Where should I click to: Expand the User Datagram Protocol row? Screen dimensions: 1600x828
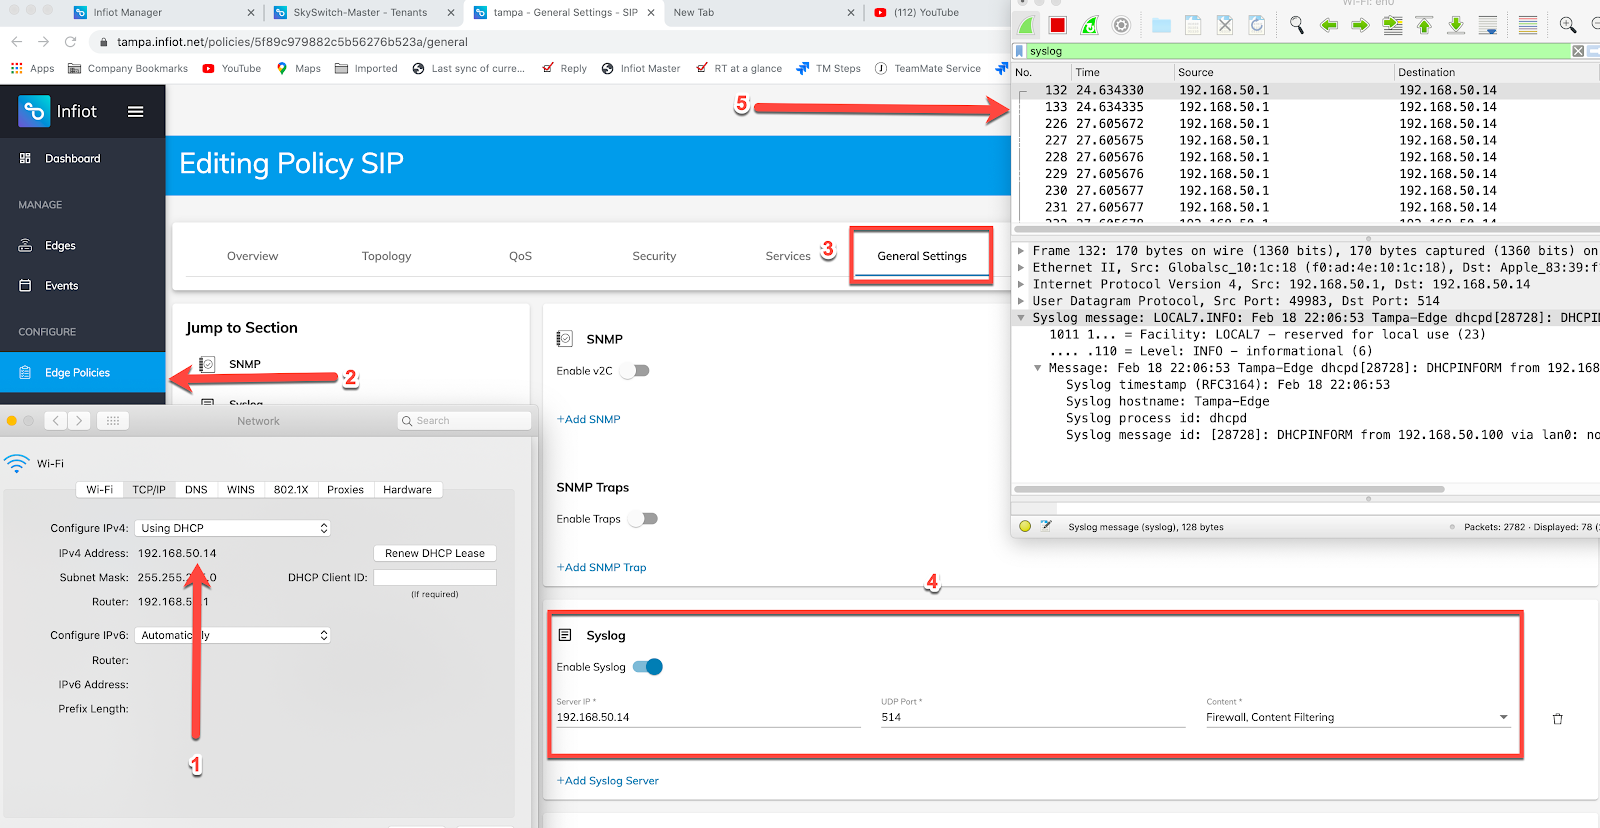1021,301
